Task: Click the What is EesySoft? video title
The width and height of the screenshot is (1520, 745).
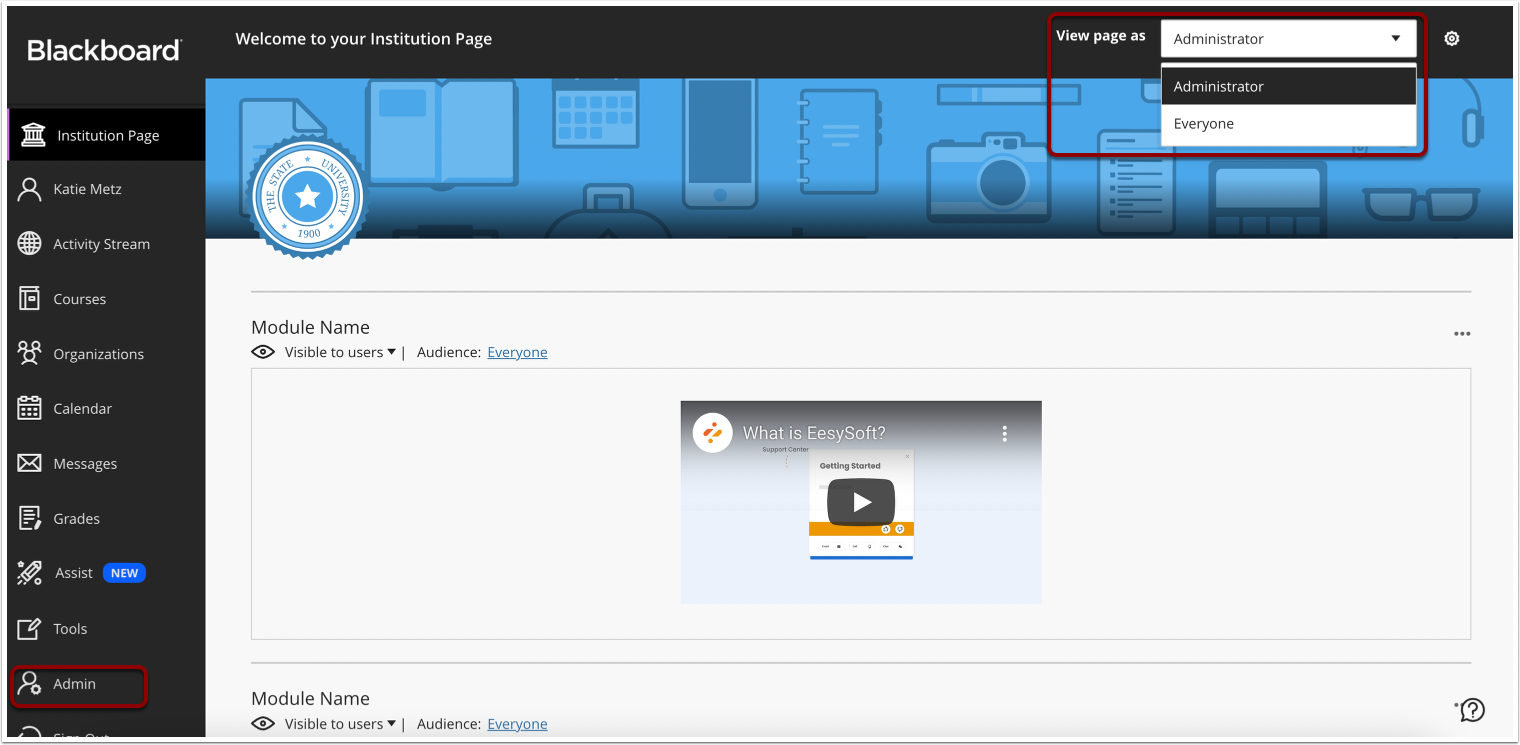Action: pyautogui.click(x=814, y=433)
